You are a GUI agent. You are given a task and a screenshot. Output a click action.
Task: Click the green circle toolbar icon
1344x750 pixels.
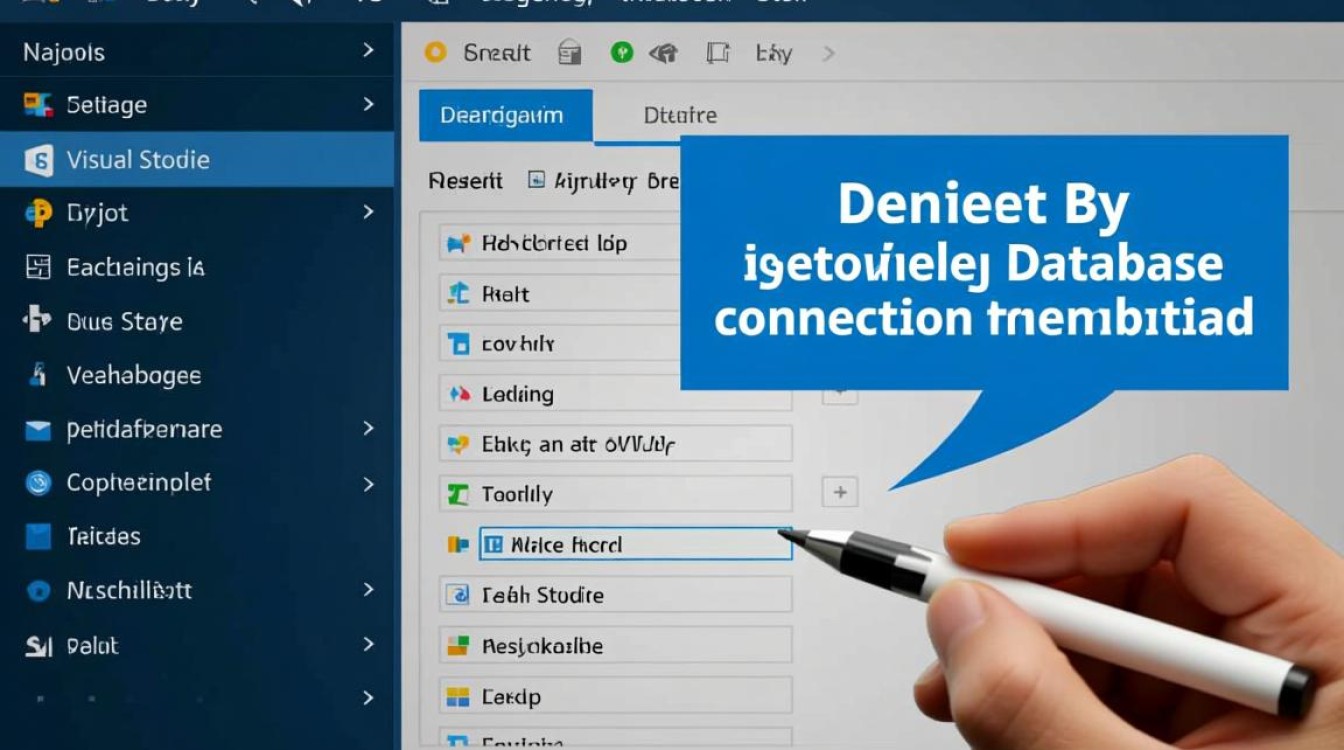point(622,53)
